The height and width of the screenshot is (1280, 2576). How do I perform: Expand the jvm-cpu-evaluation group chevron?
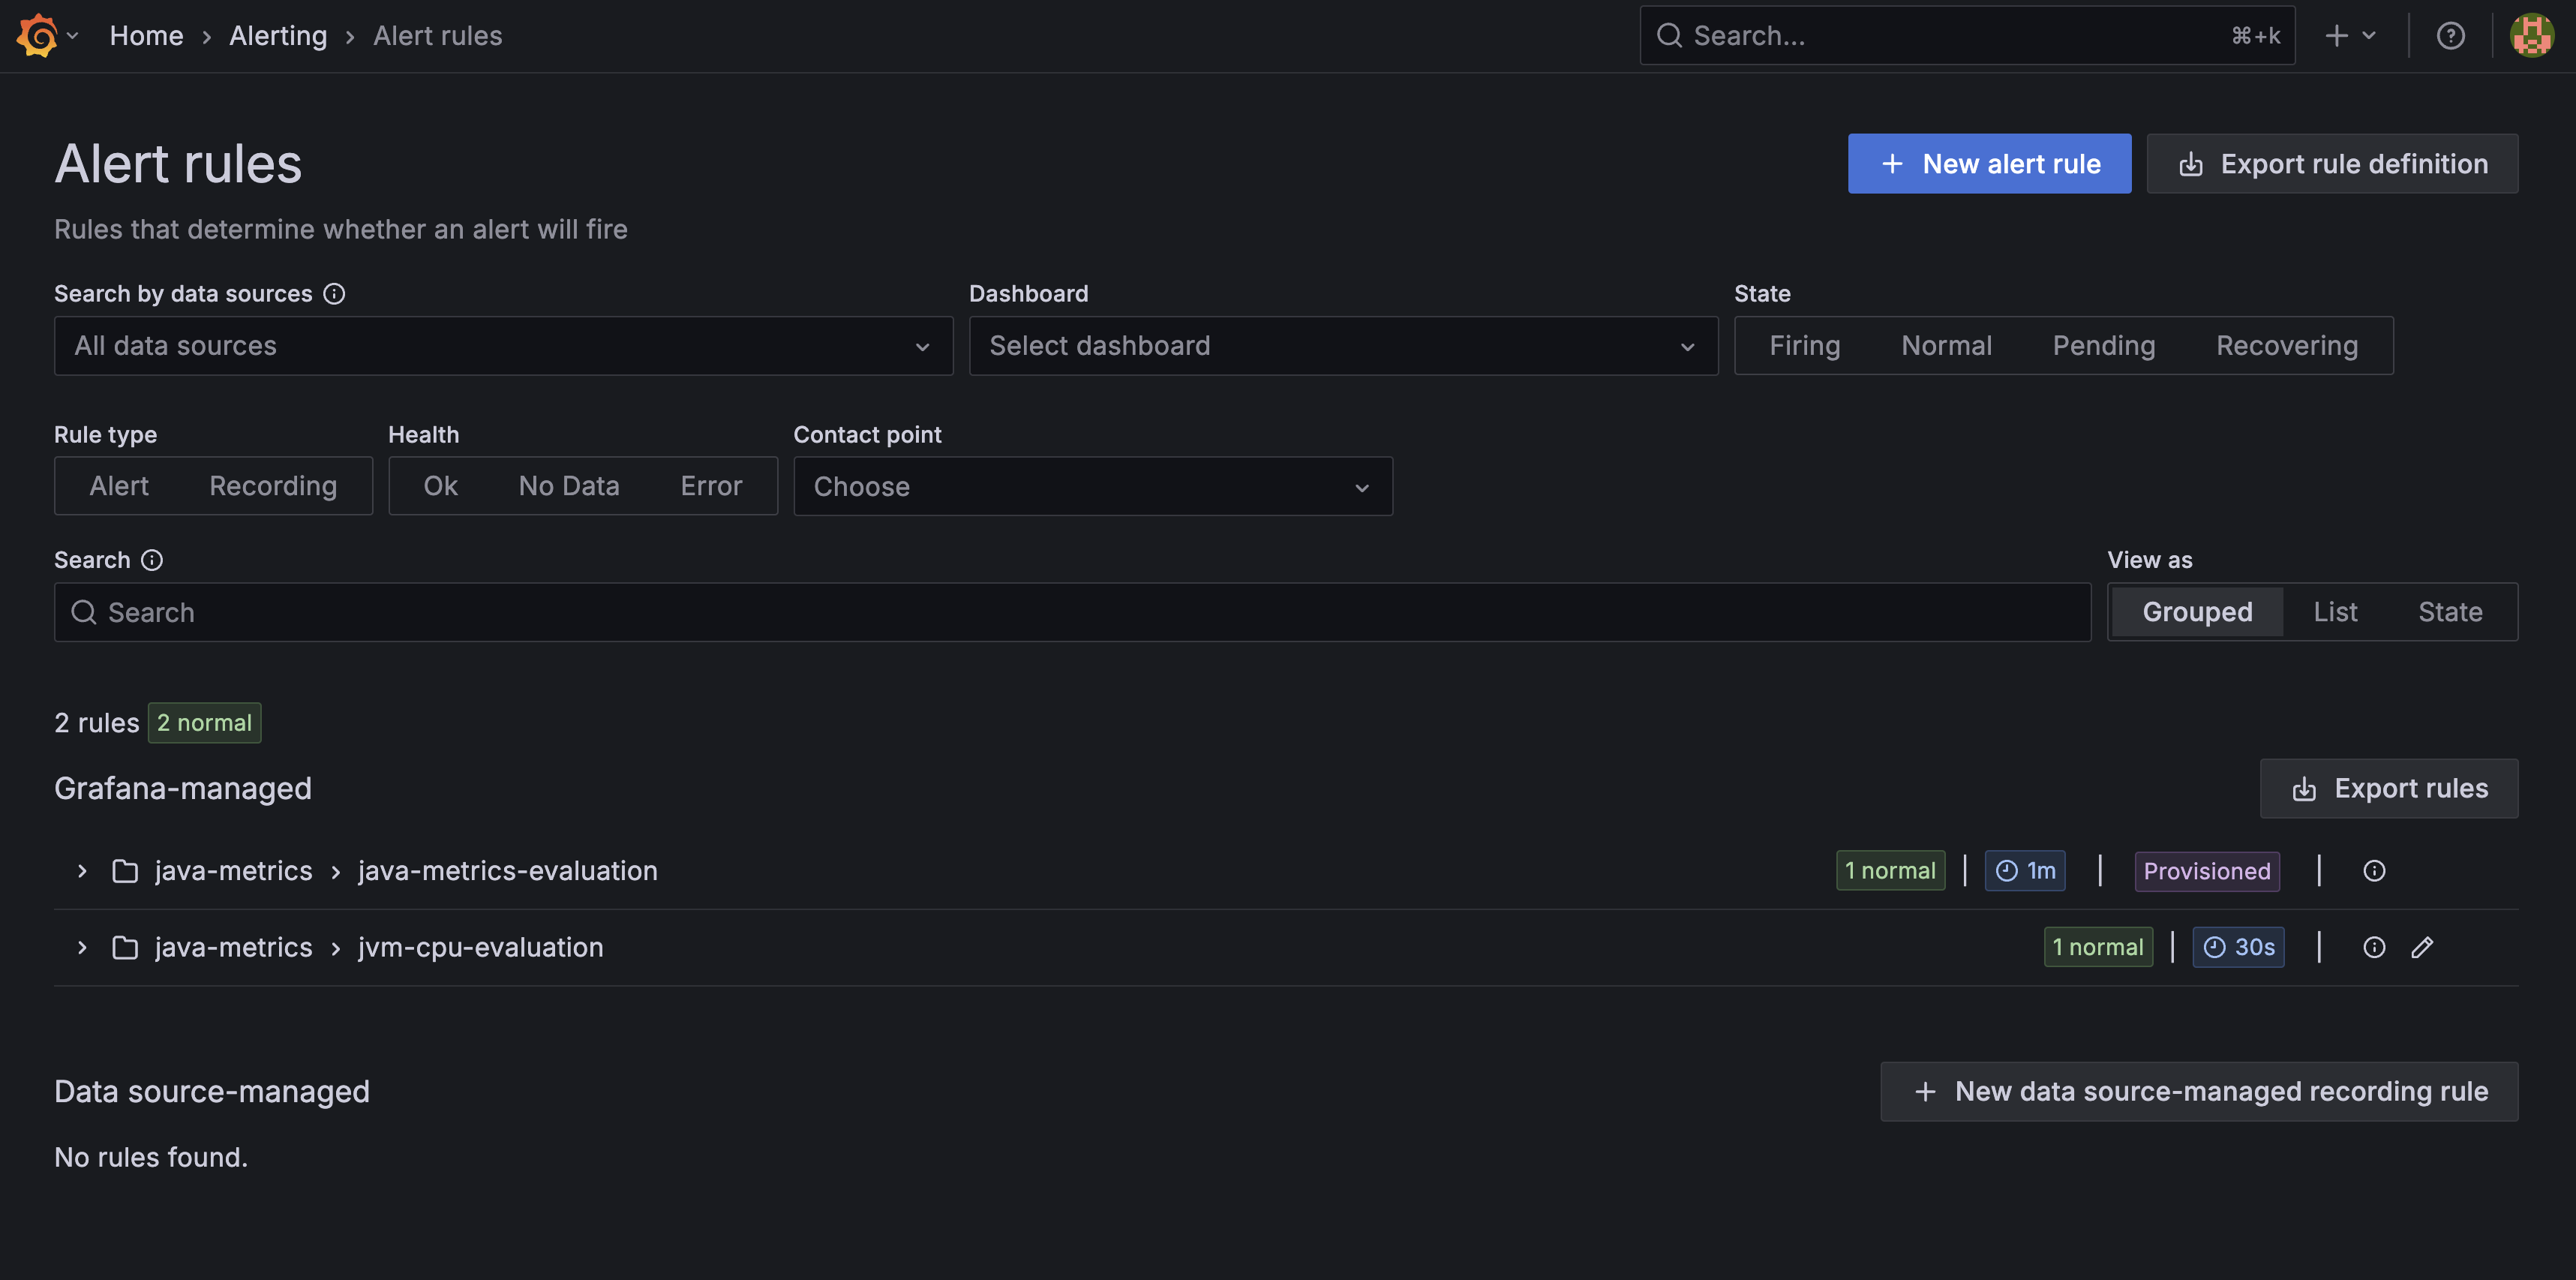[82, 947]
